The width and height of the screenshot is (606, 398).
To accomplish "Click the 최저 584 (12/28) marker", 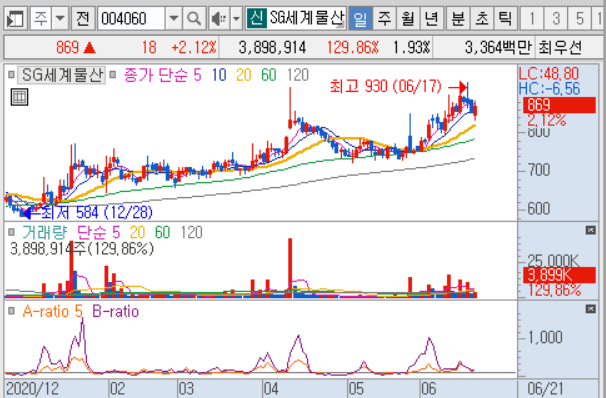I will point(88,212).
